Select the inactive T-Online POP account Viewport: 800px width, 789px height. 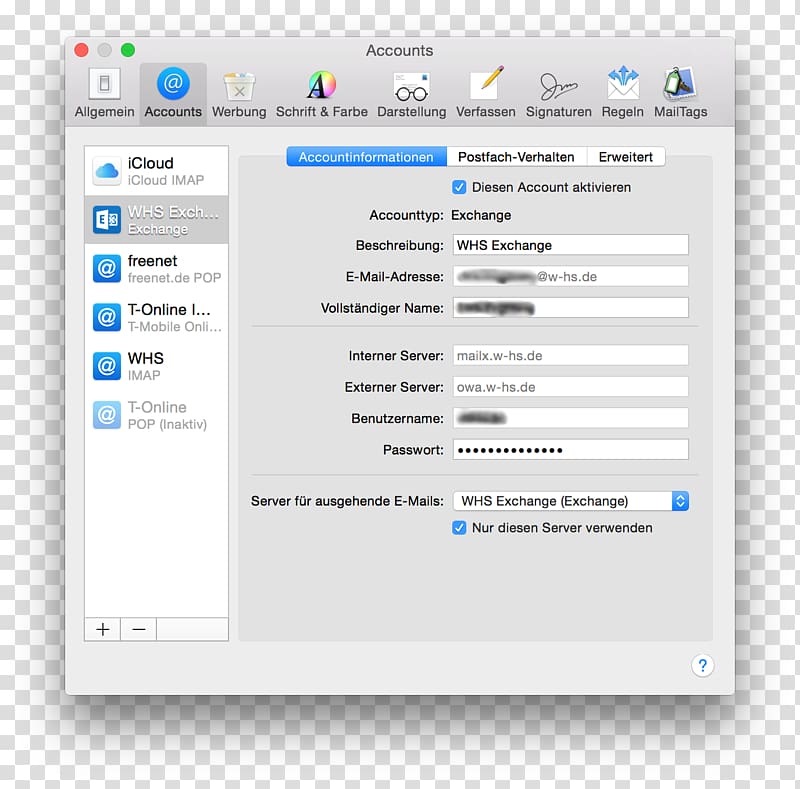[x=156, y=415]
